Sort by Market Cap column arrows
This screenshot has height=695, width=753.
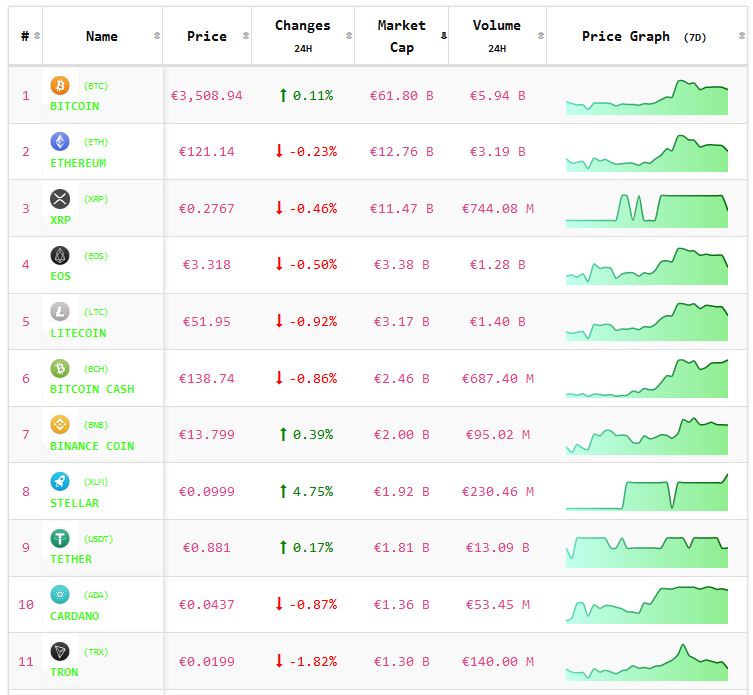443,36
